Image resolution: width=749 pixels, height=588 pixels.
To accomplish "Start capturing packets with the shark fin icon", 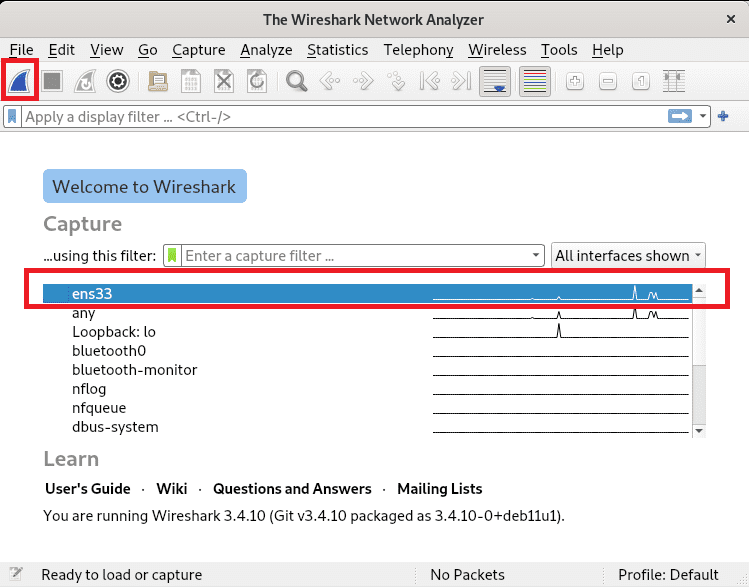I will tap(20, 81).
